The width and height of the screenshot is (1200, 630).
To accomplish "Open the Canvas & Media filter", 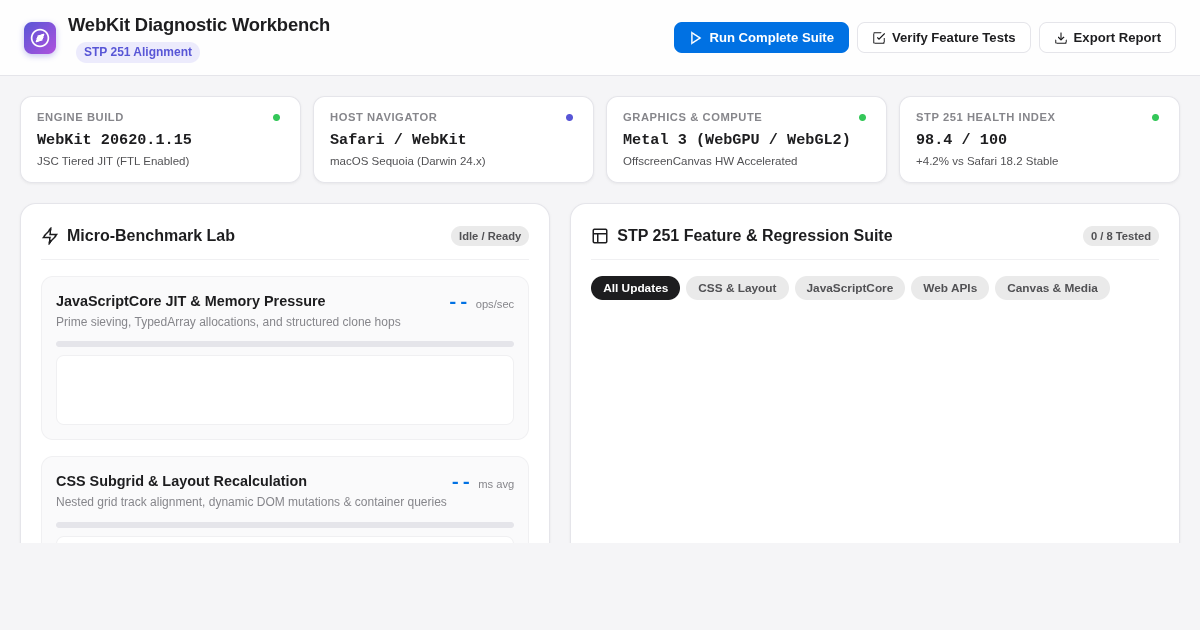I will point(1052,288).
